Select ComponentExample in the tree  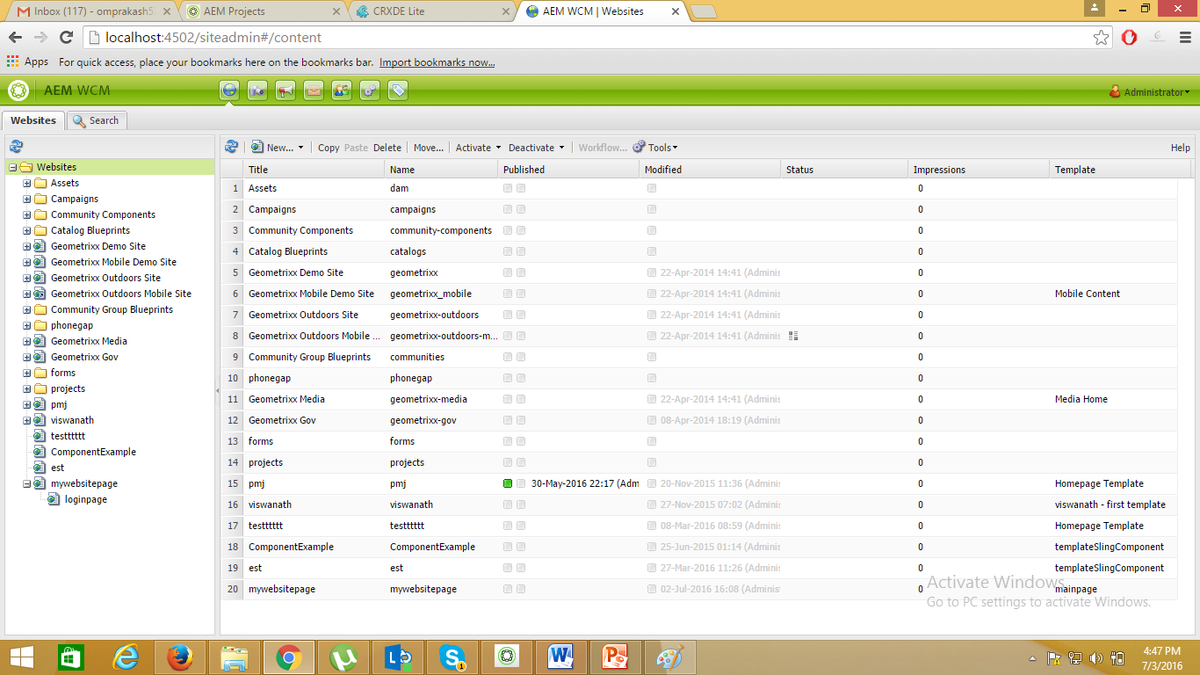point(93,452)
